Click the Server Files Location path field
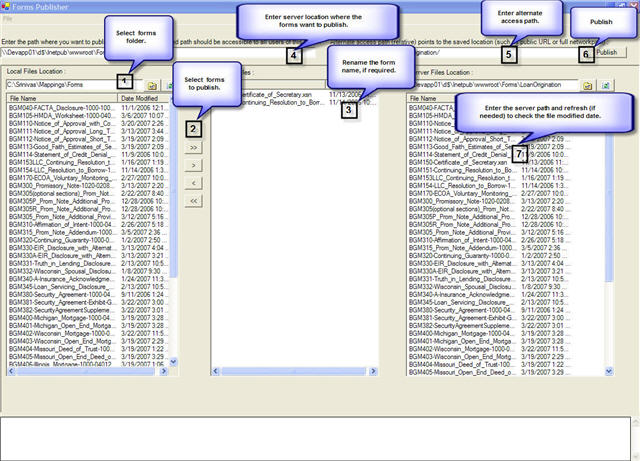The width and height of the screenshot is (640, 461). (x=493, y=85)
